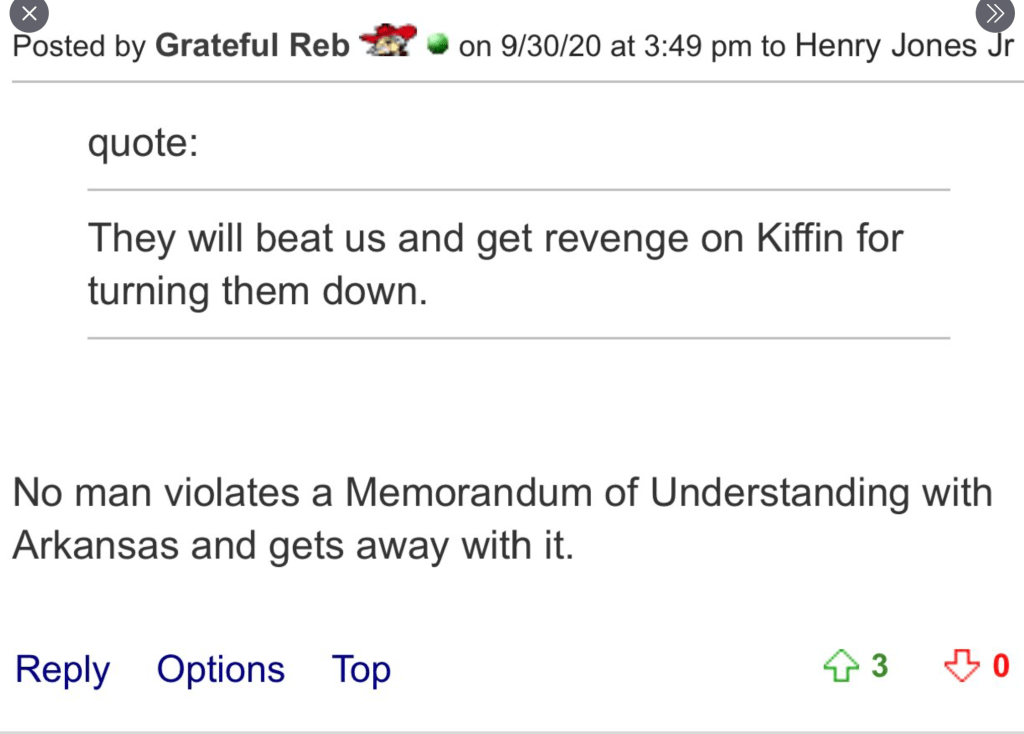Click the double chevron next arrow
Viewport: 1024px width, 734px height.
992,14
